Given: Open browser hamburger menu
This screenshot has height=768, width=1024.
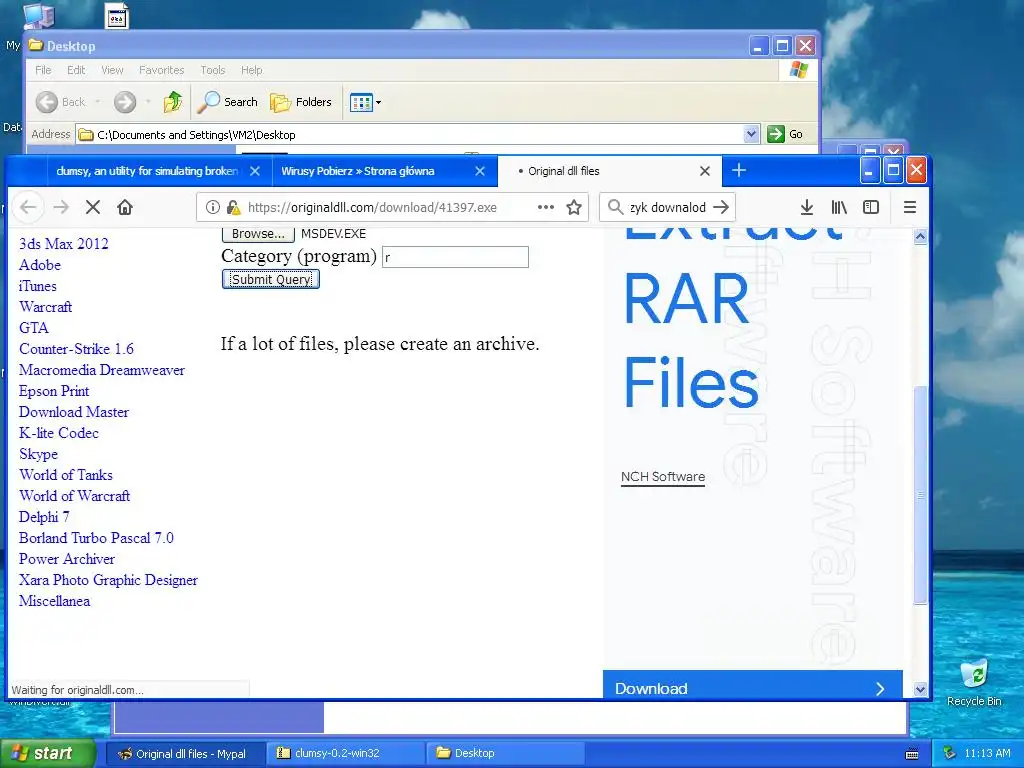Looking at the screenshot, I should coord(910,208).
